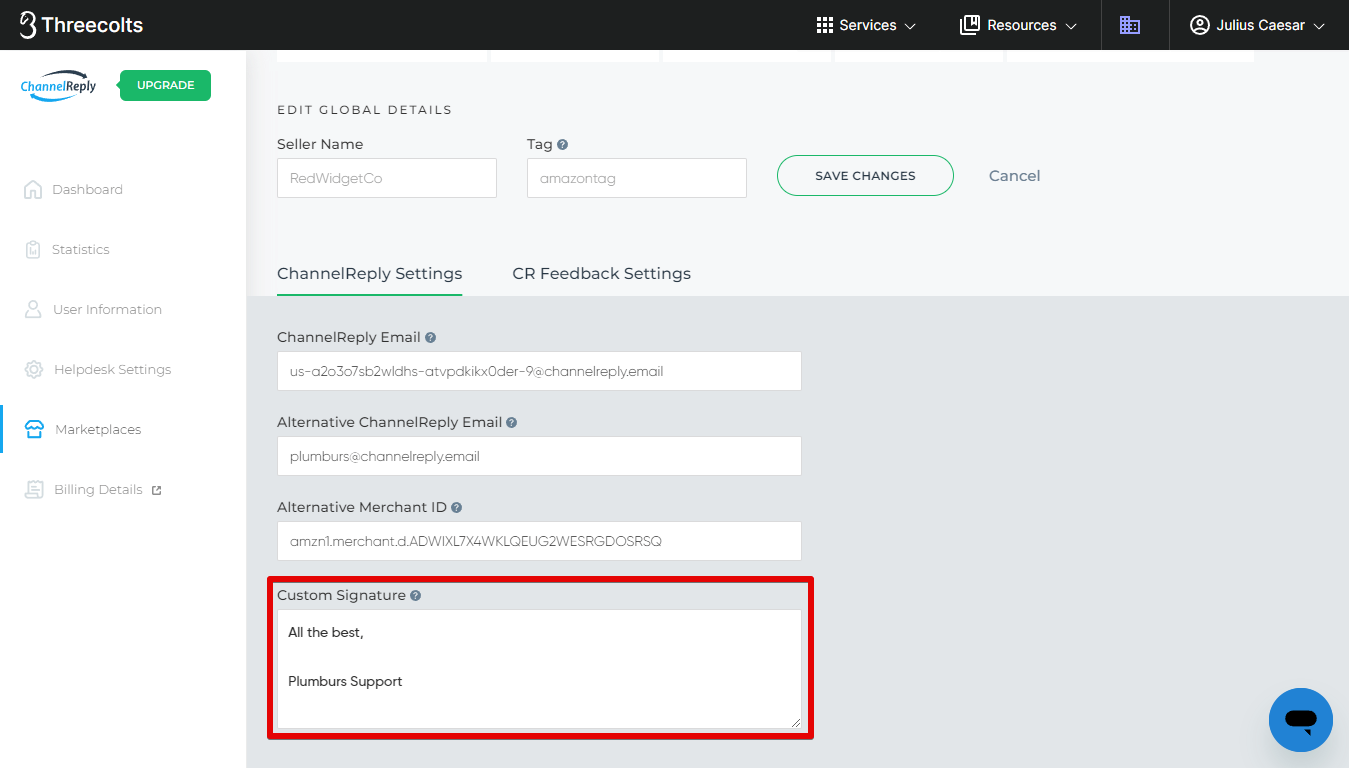Show Custom Signature help tooltip
1349x768 pixels.
pyautogui.click(x=415, y=596)
